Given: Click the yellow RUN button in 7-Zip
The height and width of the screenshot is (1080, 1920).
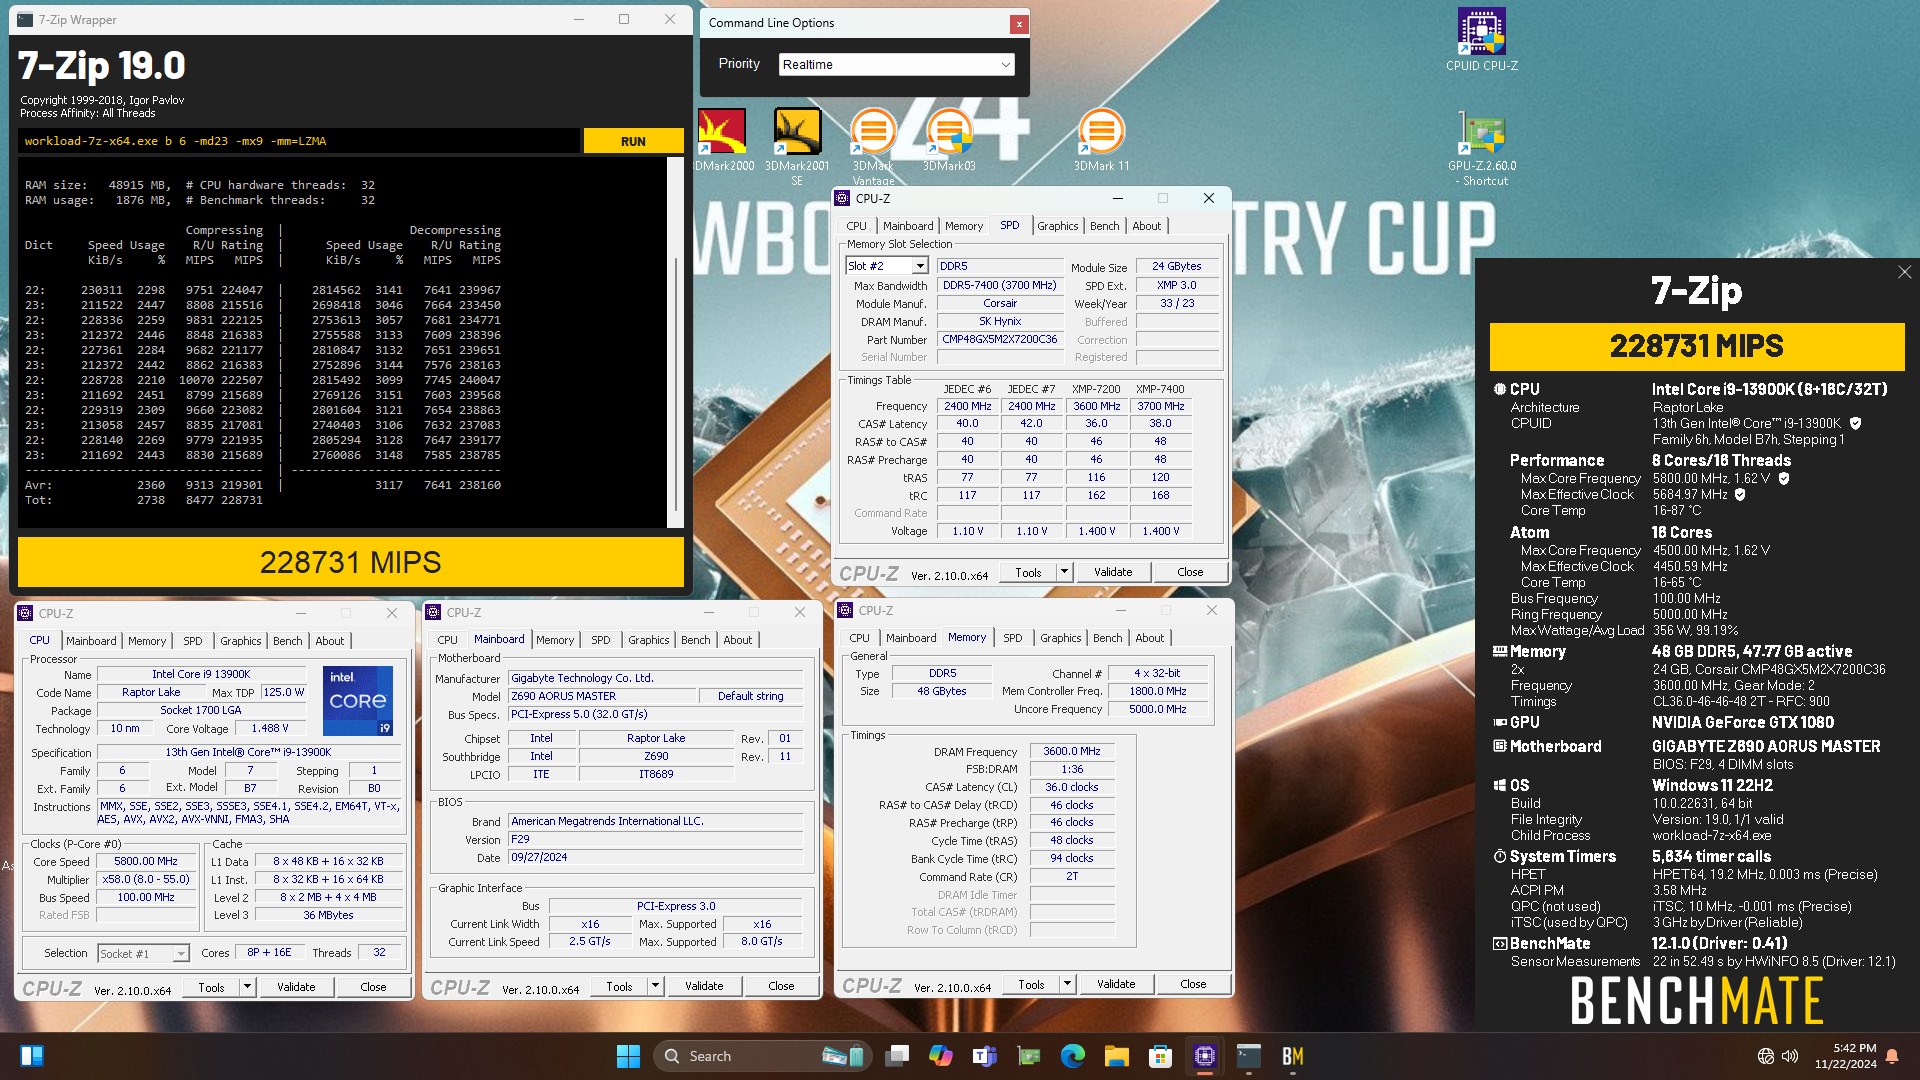Looking at the screenshot, I should point(633,141).
